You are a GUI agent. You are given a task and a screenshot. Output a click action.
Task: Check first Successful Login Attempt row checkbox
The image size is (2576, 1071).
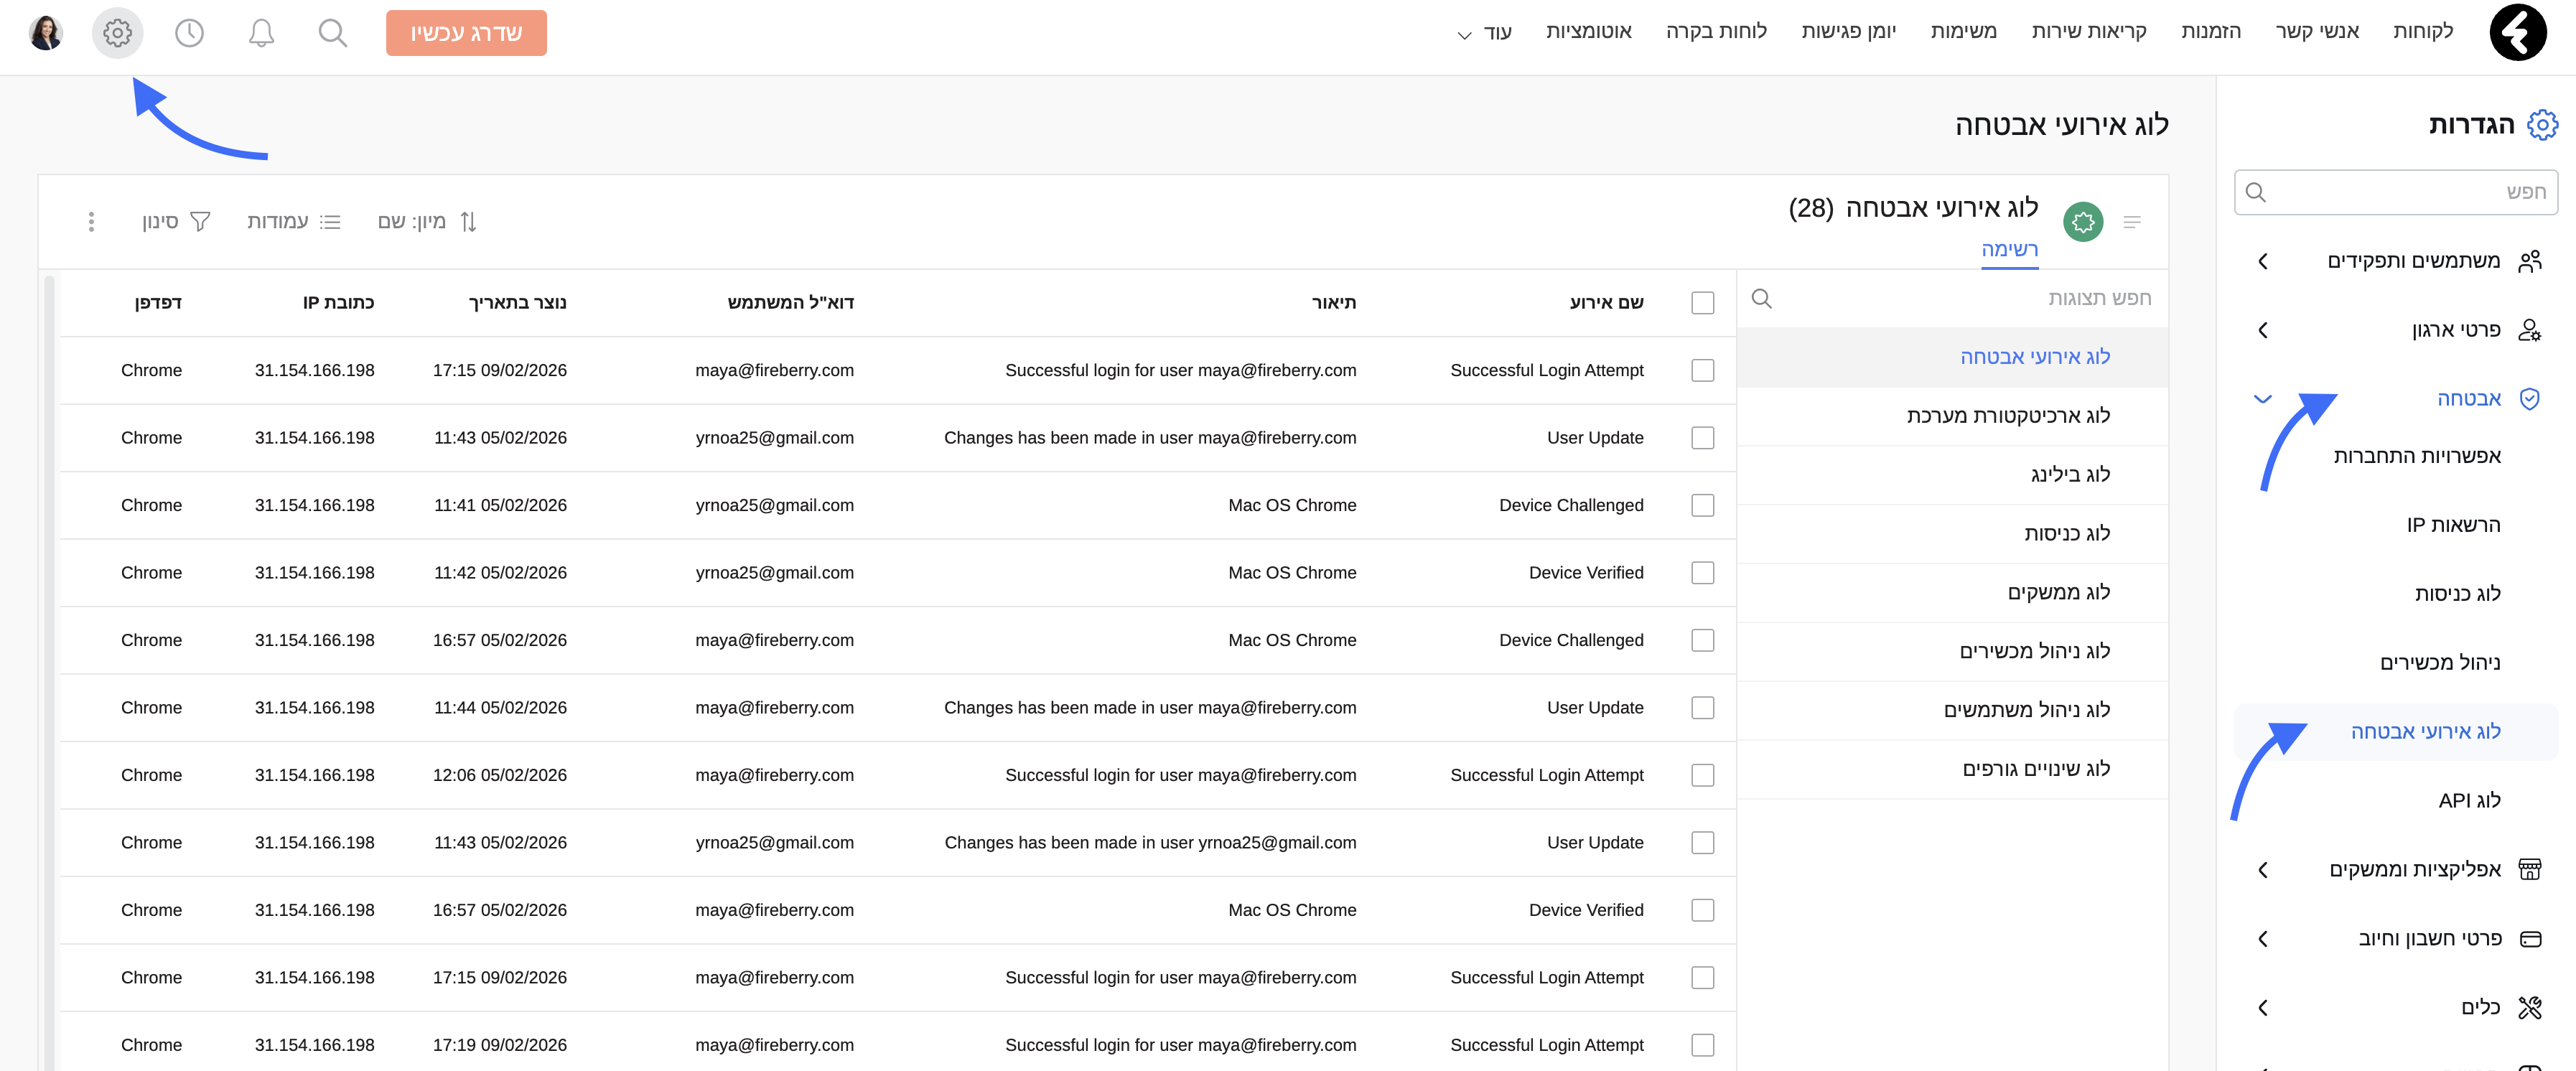(x=1702, y=370)
